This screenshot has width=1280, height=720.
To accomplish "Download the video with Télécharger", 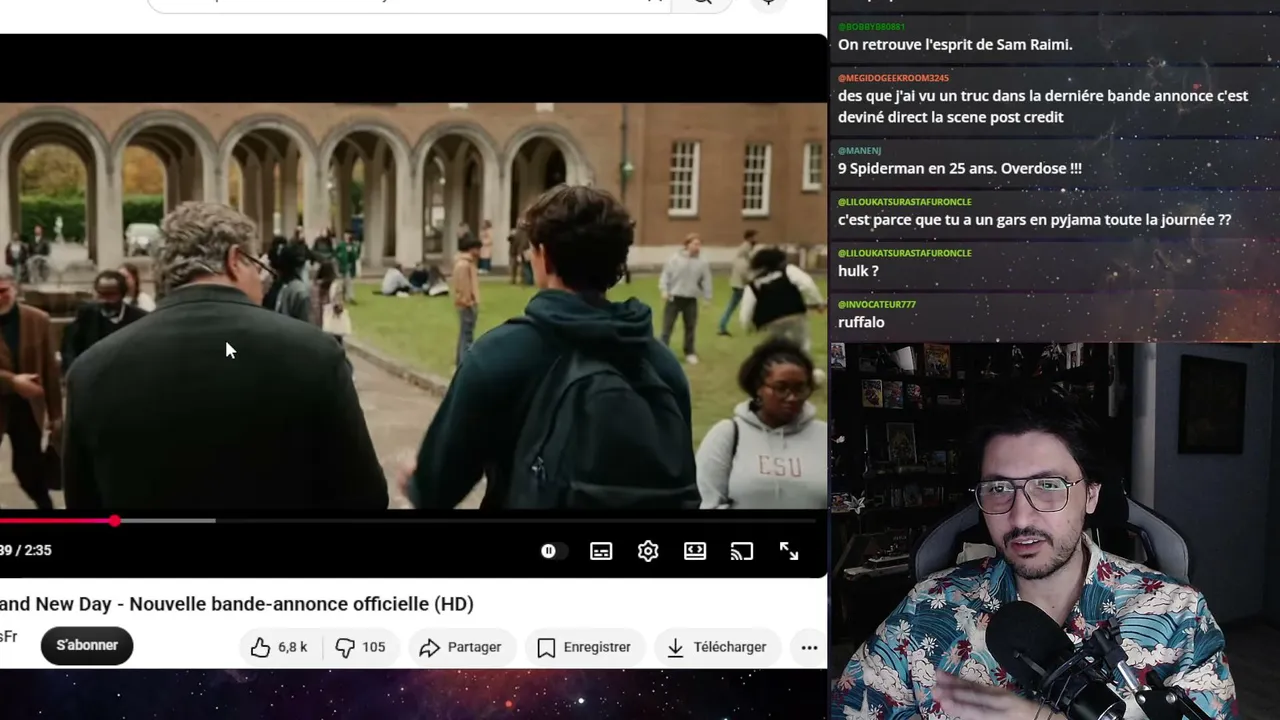I will pyautogui.click(x=717, y=647).
